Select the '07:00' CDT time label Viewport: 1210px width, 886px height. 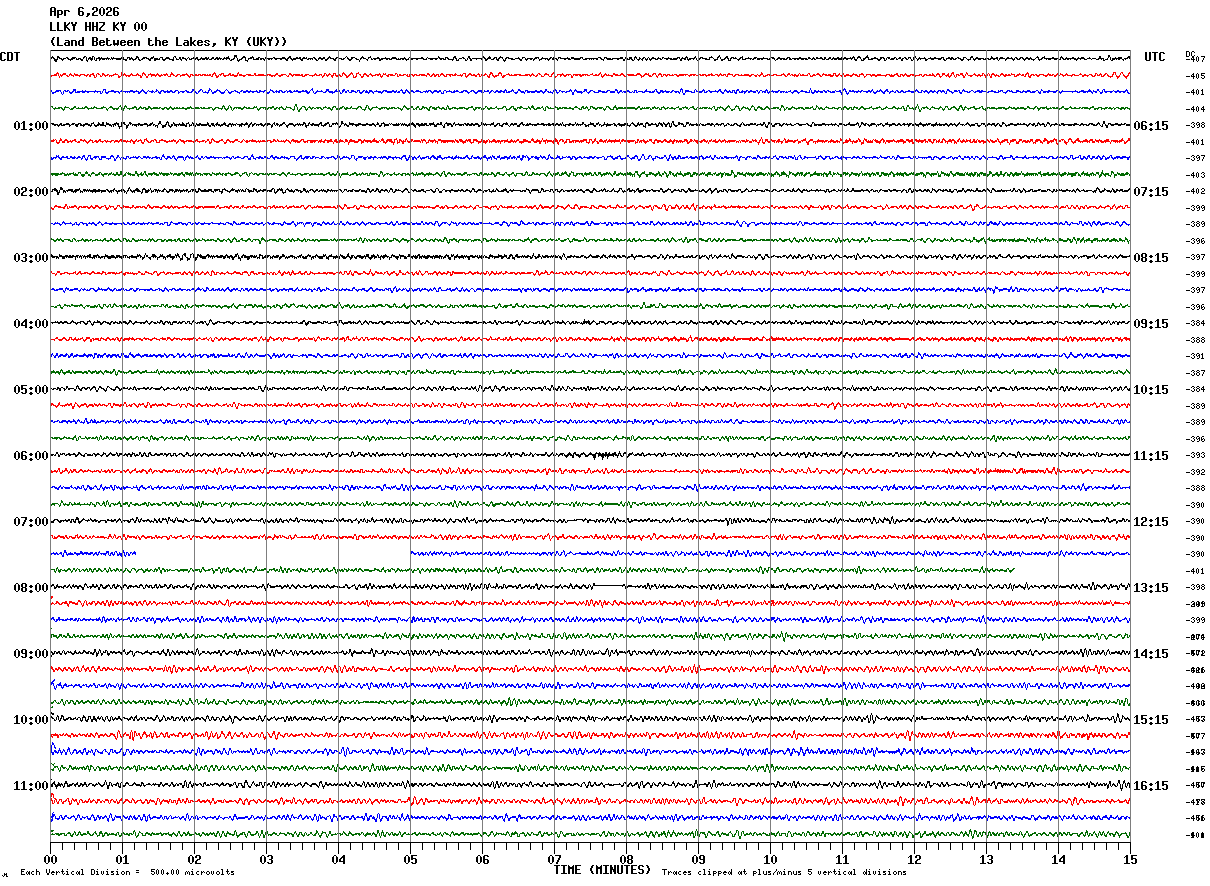(31, 522)
